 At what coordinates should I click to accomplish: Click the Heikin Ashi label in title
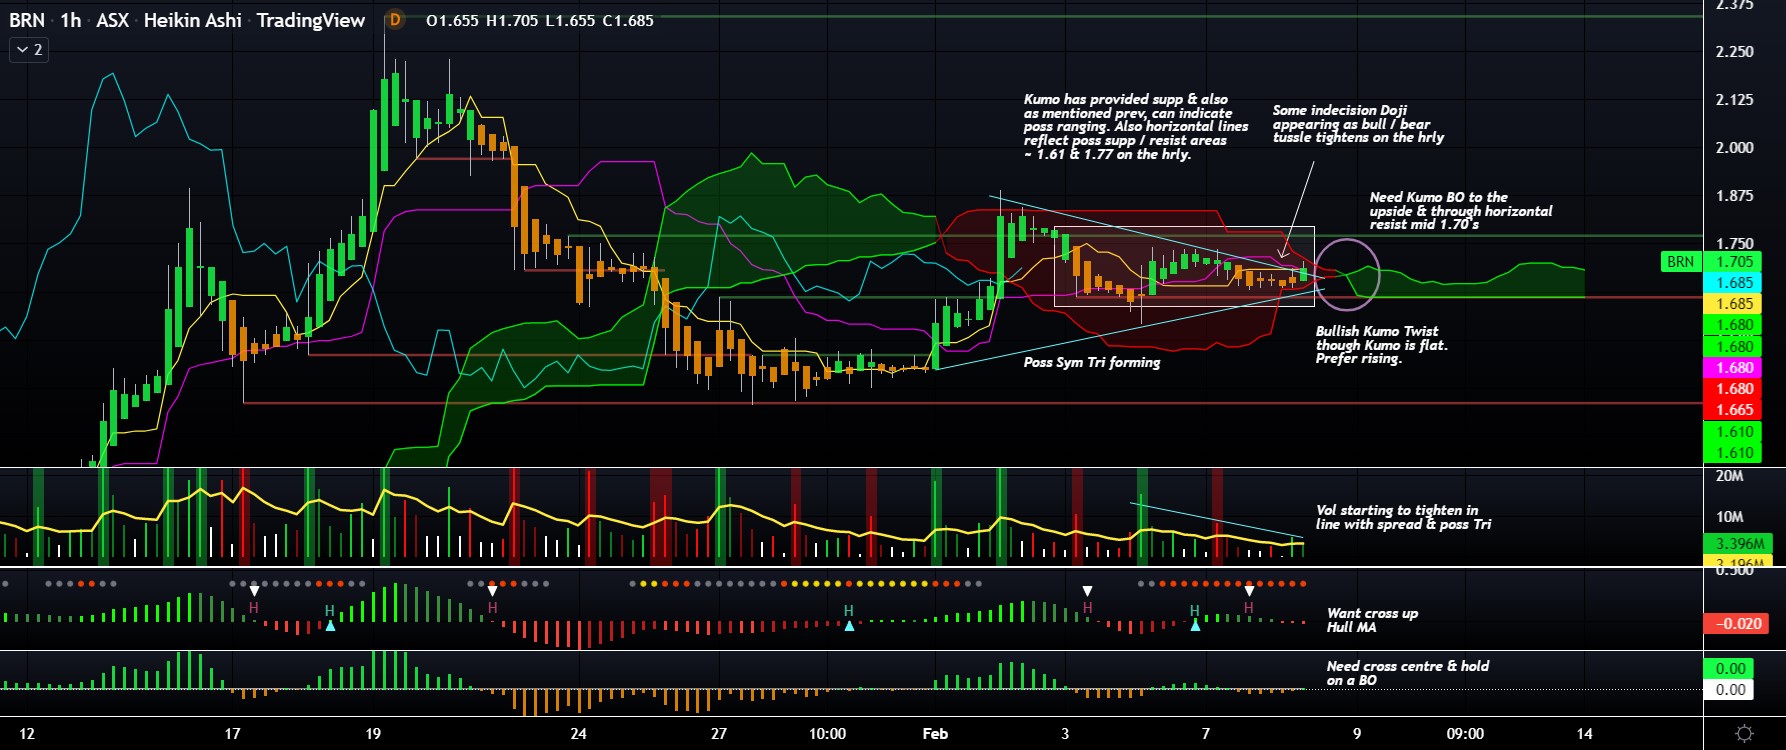coord(192,20)
